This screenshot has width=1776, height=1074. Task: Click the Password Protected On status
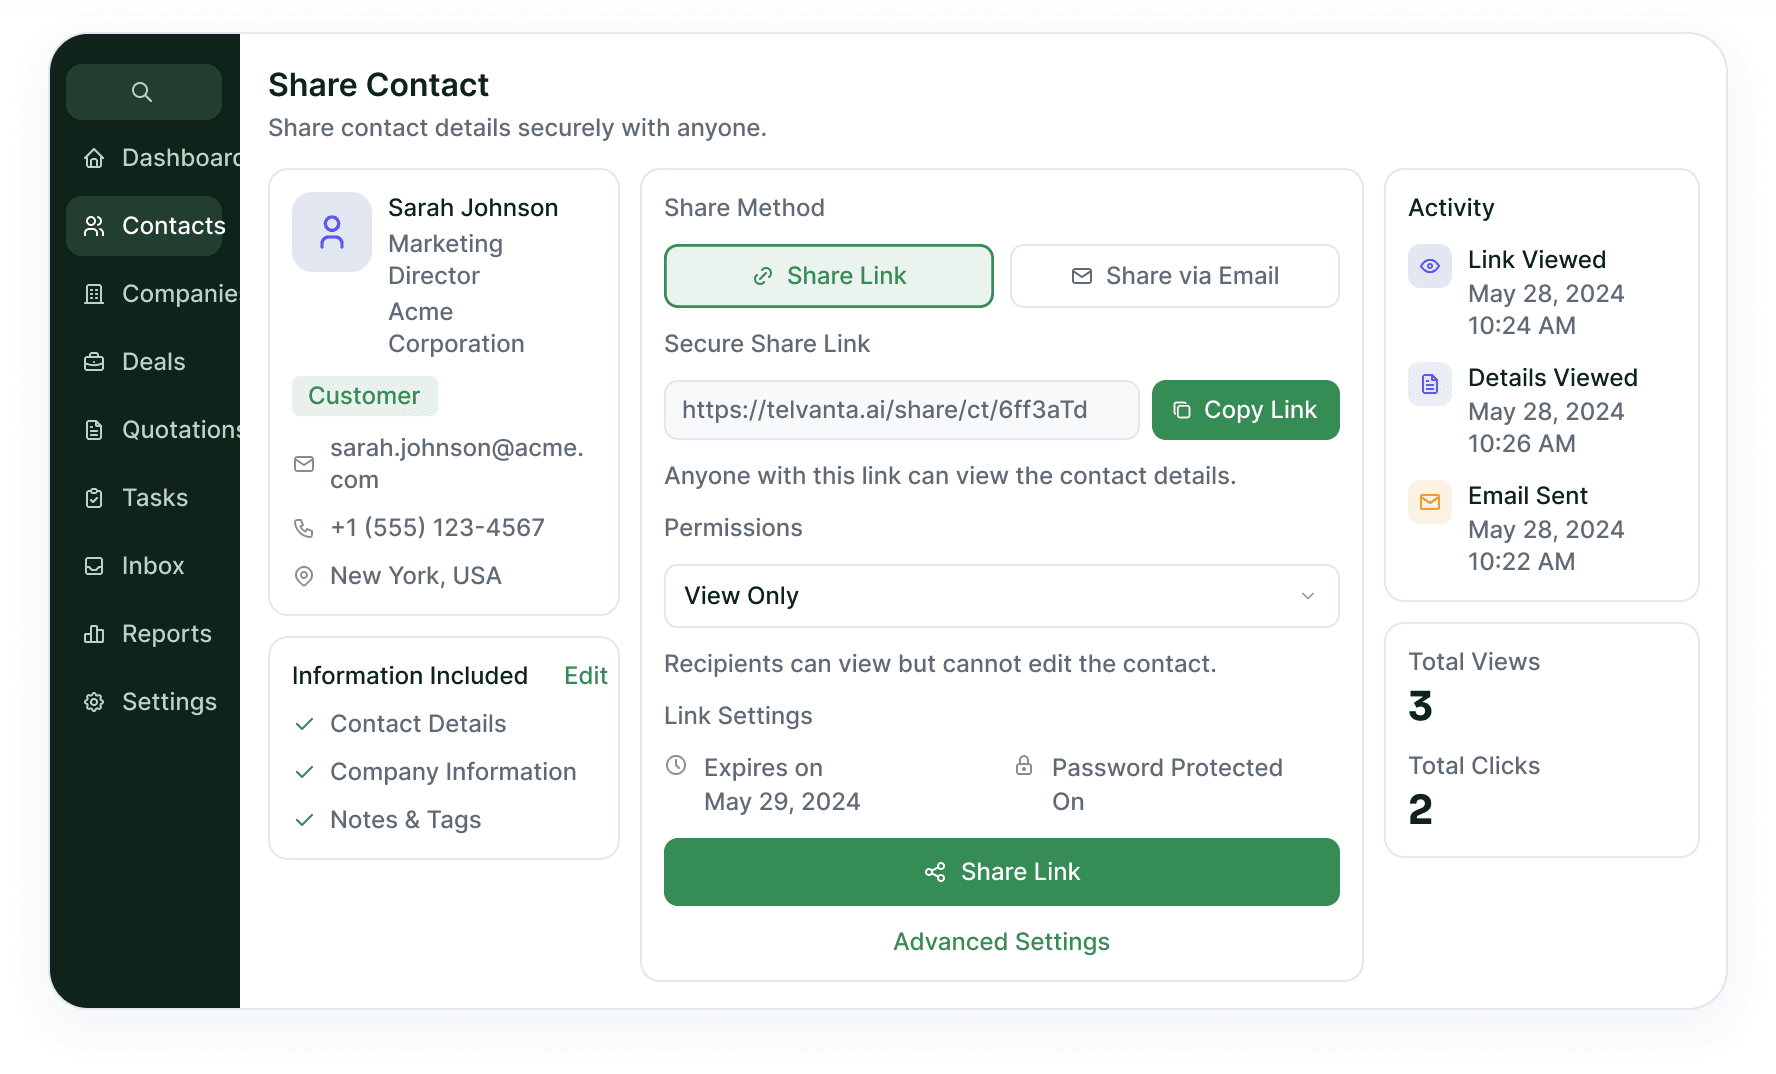[1068, 802]
